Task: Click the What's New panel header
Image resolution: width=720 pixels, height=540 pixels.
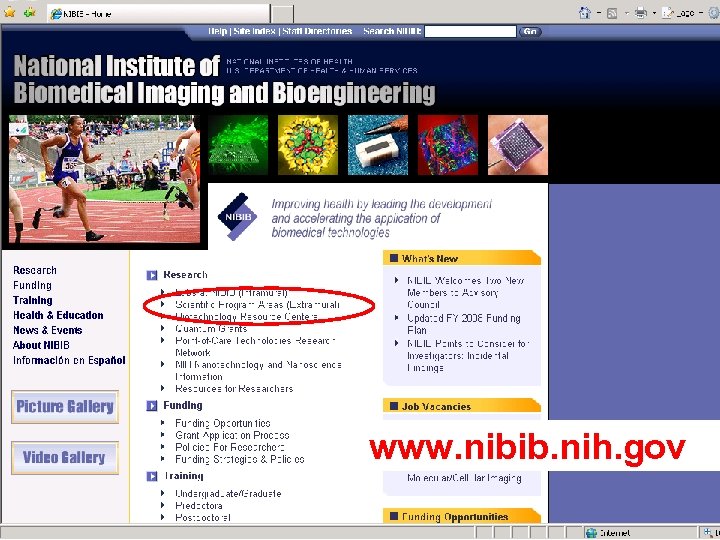Action: click(462, 258)
